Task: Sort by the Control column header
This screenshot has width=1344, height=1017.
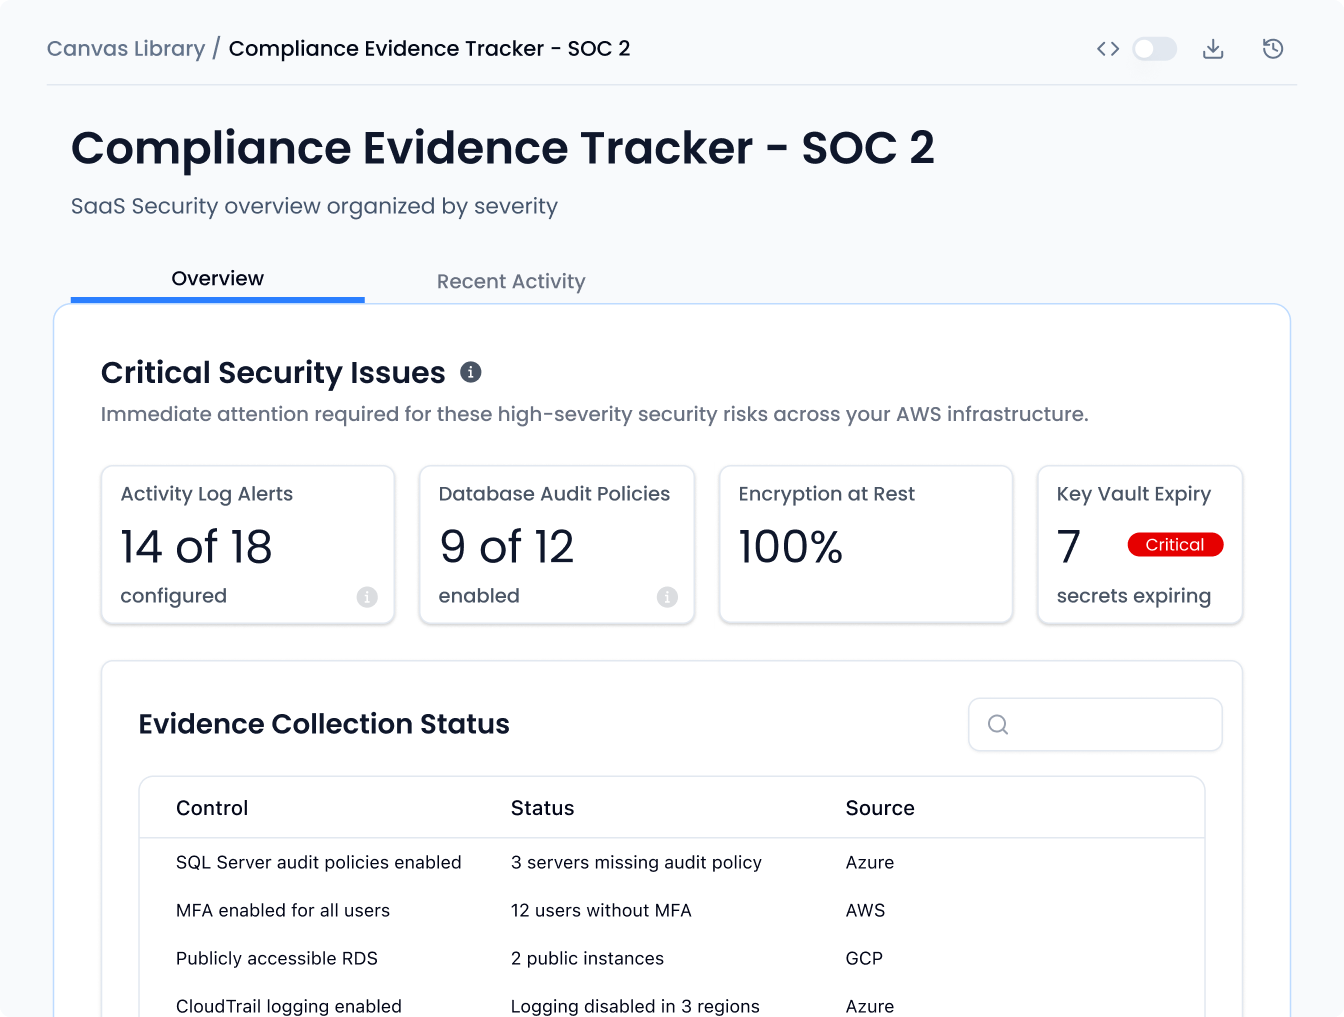Action: [212, 808]
